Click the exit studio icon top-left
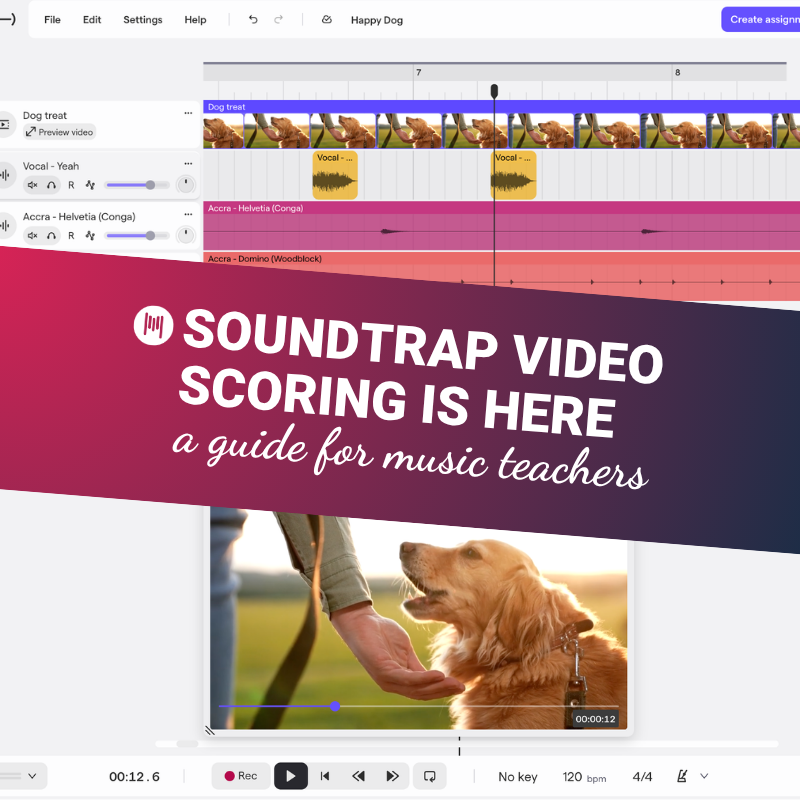800x800 pixels. point(7,19)
